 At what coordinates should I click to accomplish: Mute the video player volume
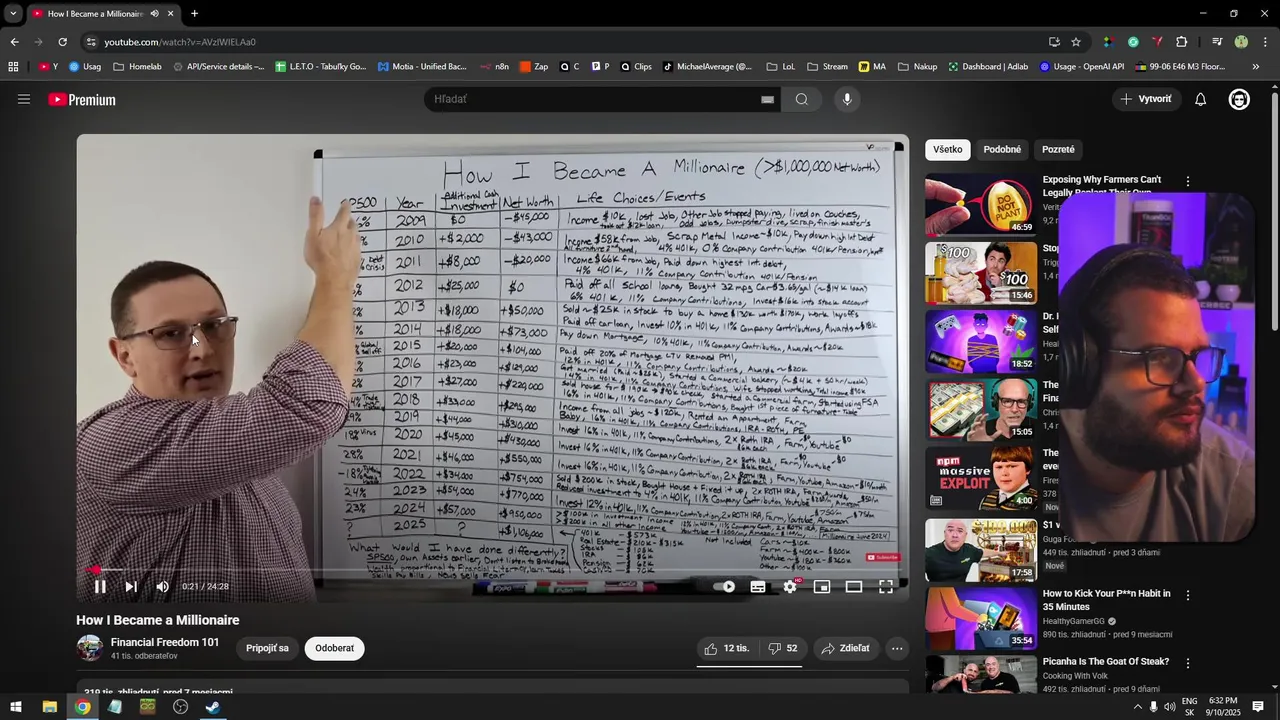(x=162, y=587)
